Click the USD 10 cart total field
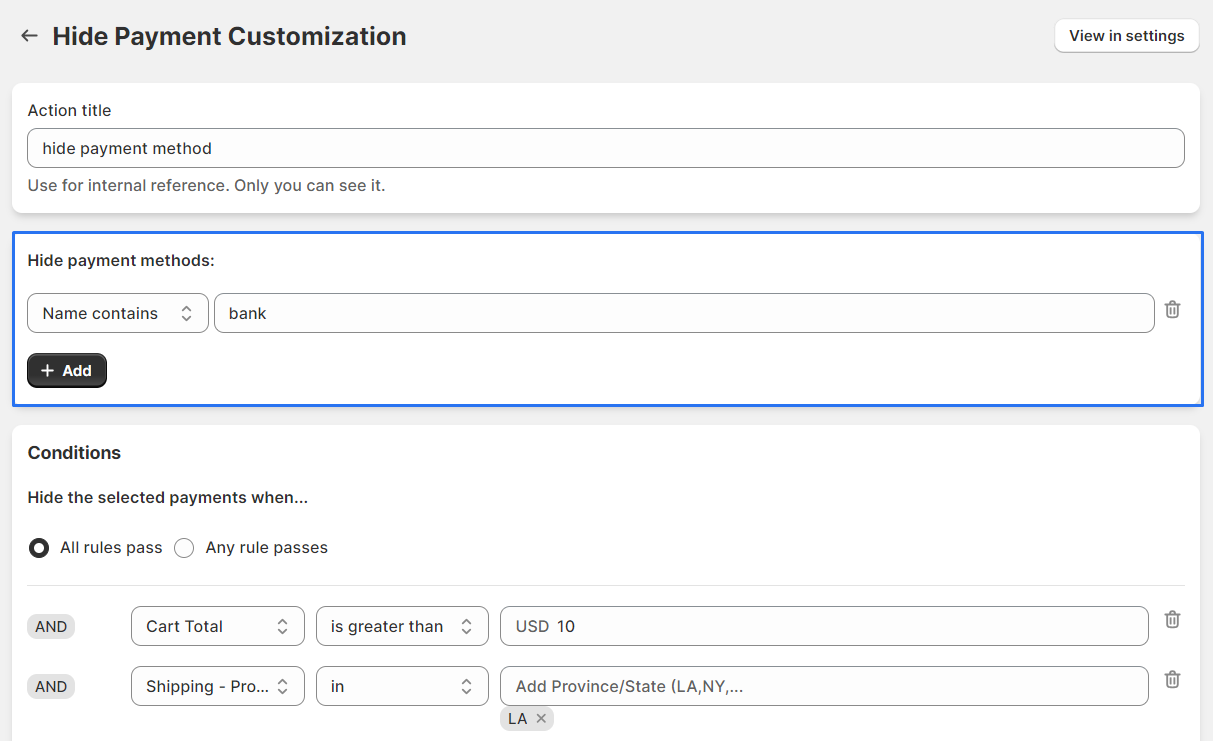 [824, 626]
